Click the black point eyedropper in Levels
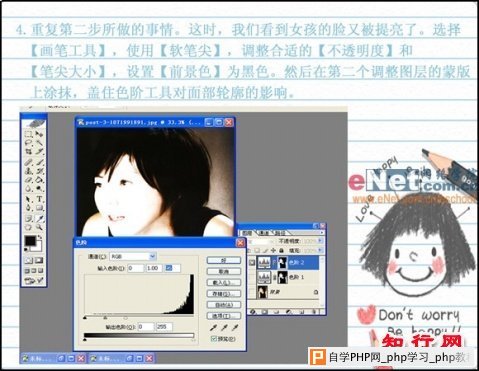This screenshot has width=479, height=371. (x=214, y=328)
